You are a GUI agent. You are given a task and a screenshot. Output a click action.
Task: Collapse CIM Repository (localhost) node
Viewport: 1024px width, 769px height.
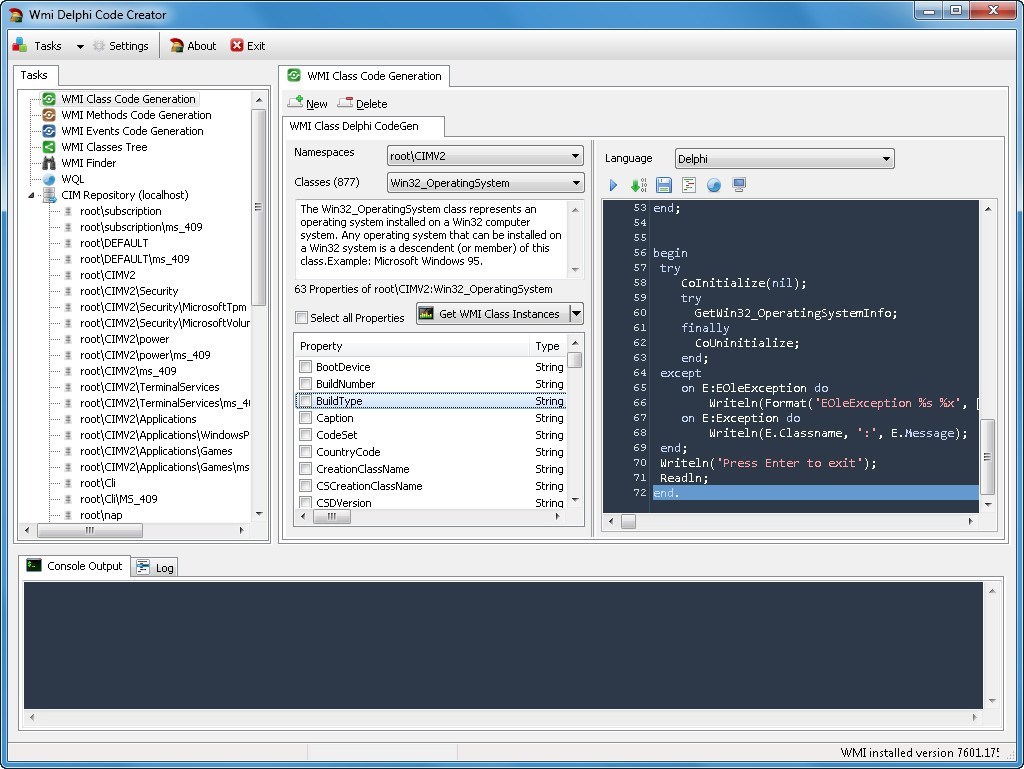point(31,195)
